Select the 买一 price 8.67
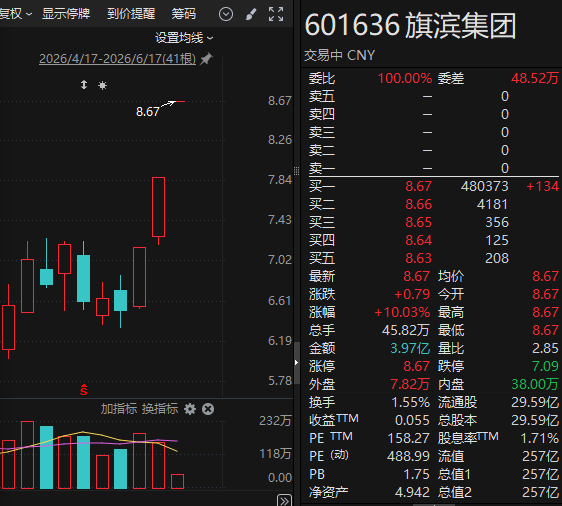The image size is (562, 506). pyautogui.click(x=419, y=186)
